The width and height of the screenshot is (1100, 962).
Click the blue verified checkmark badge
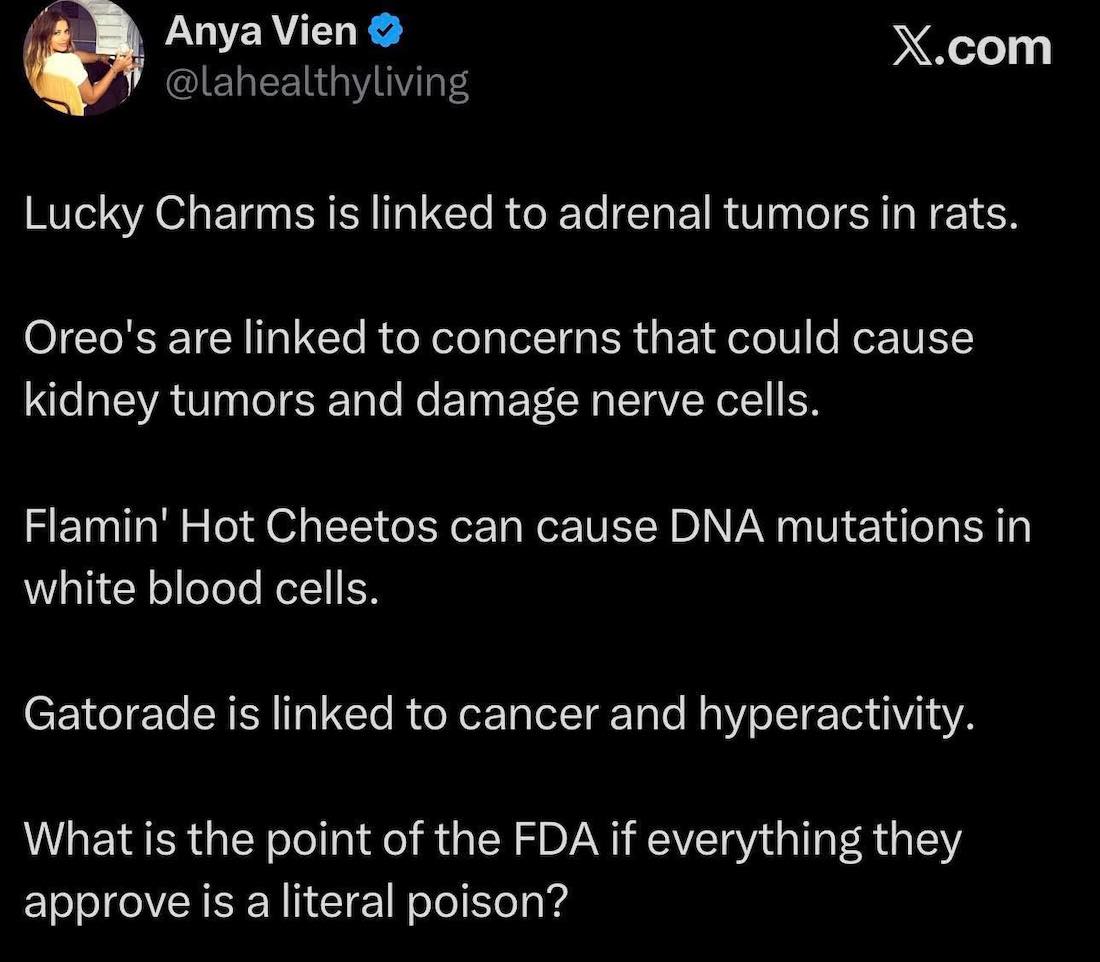[x=386, y=34]
